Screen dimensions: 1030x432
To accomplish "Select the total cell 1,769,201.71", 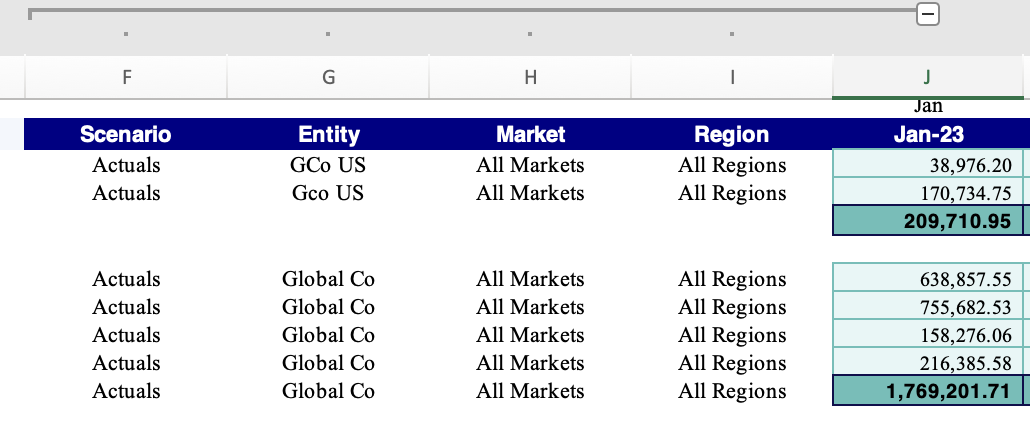I will [x=928, y=391].
